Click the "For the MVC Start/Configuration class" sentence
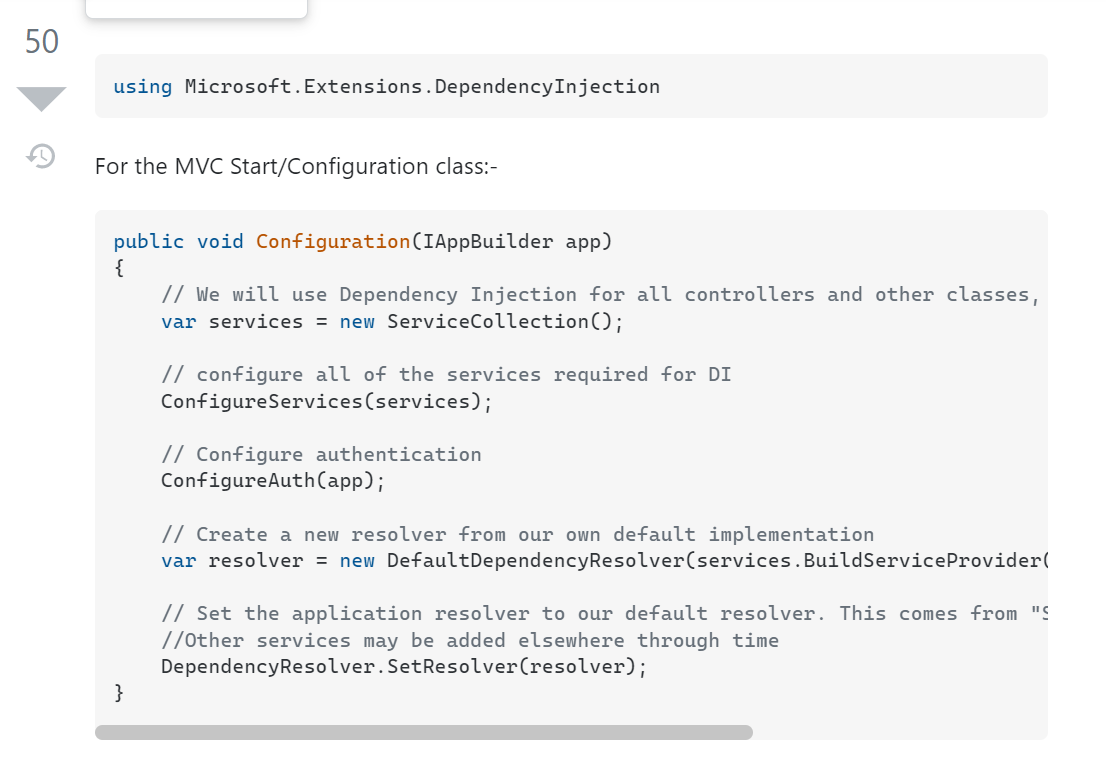Image resolution: width=1106 pixels, height=768 pixels. [x=296, y=166]
